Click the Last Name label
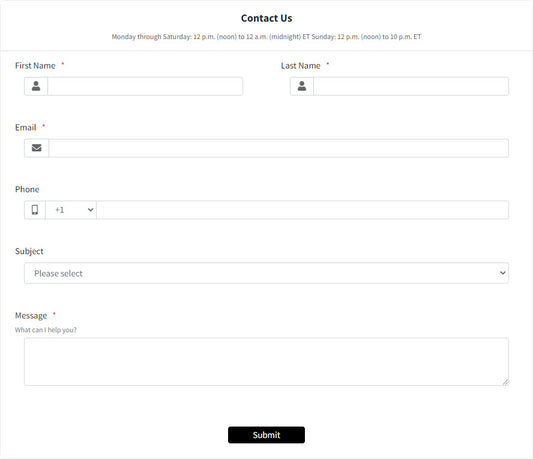 click(300, 66)
